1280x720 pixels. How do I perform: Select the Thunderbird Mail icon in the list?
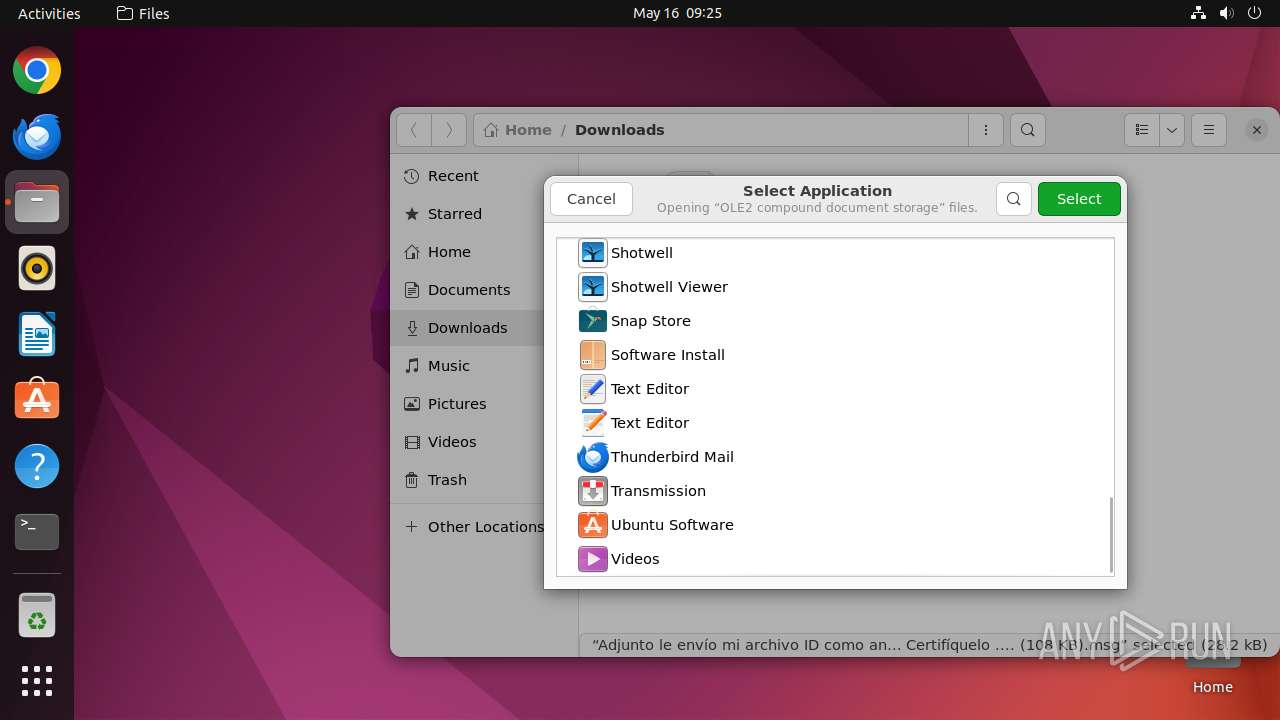point(593,457)
